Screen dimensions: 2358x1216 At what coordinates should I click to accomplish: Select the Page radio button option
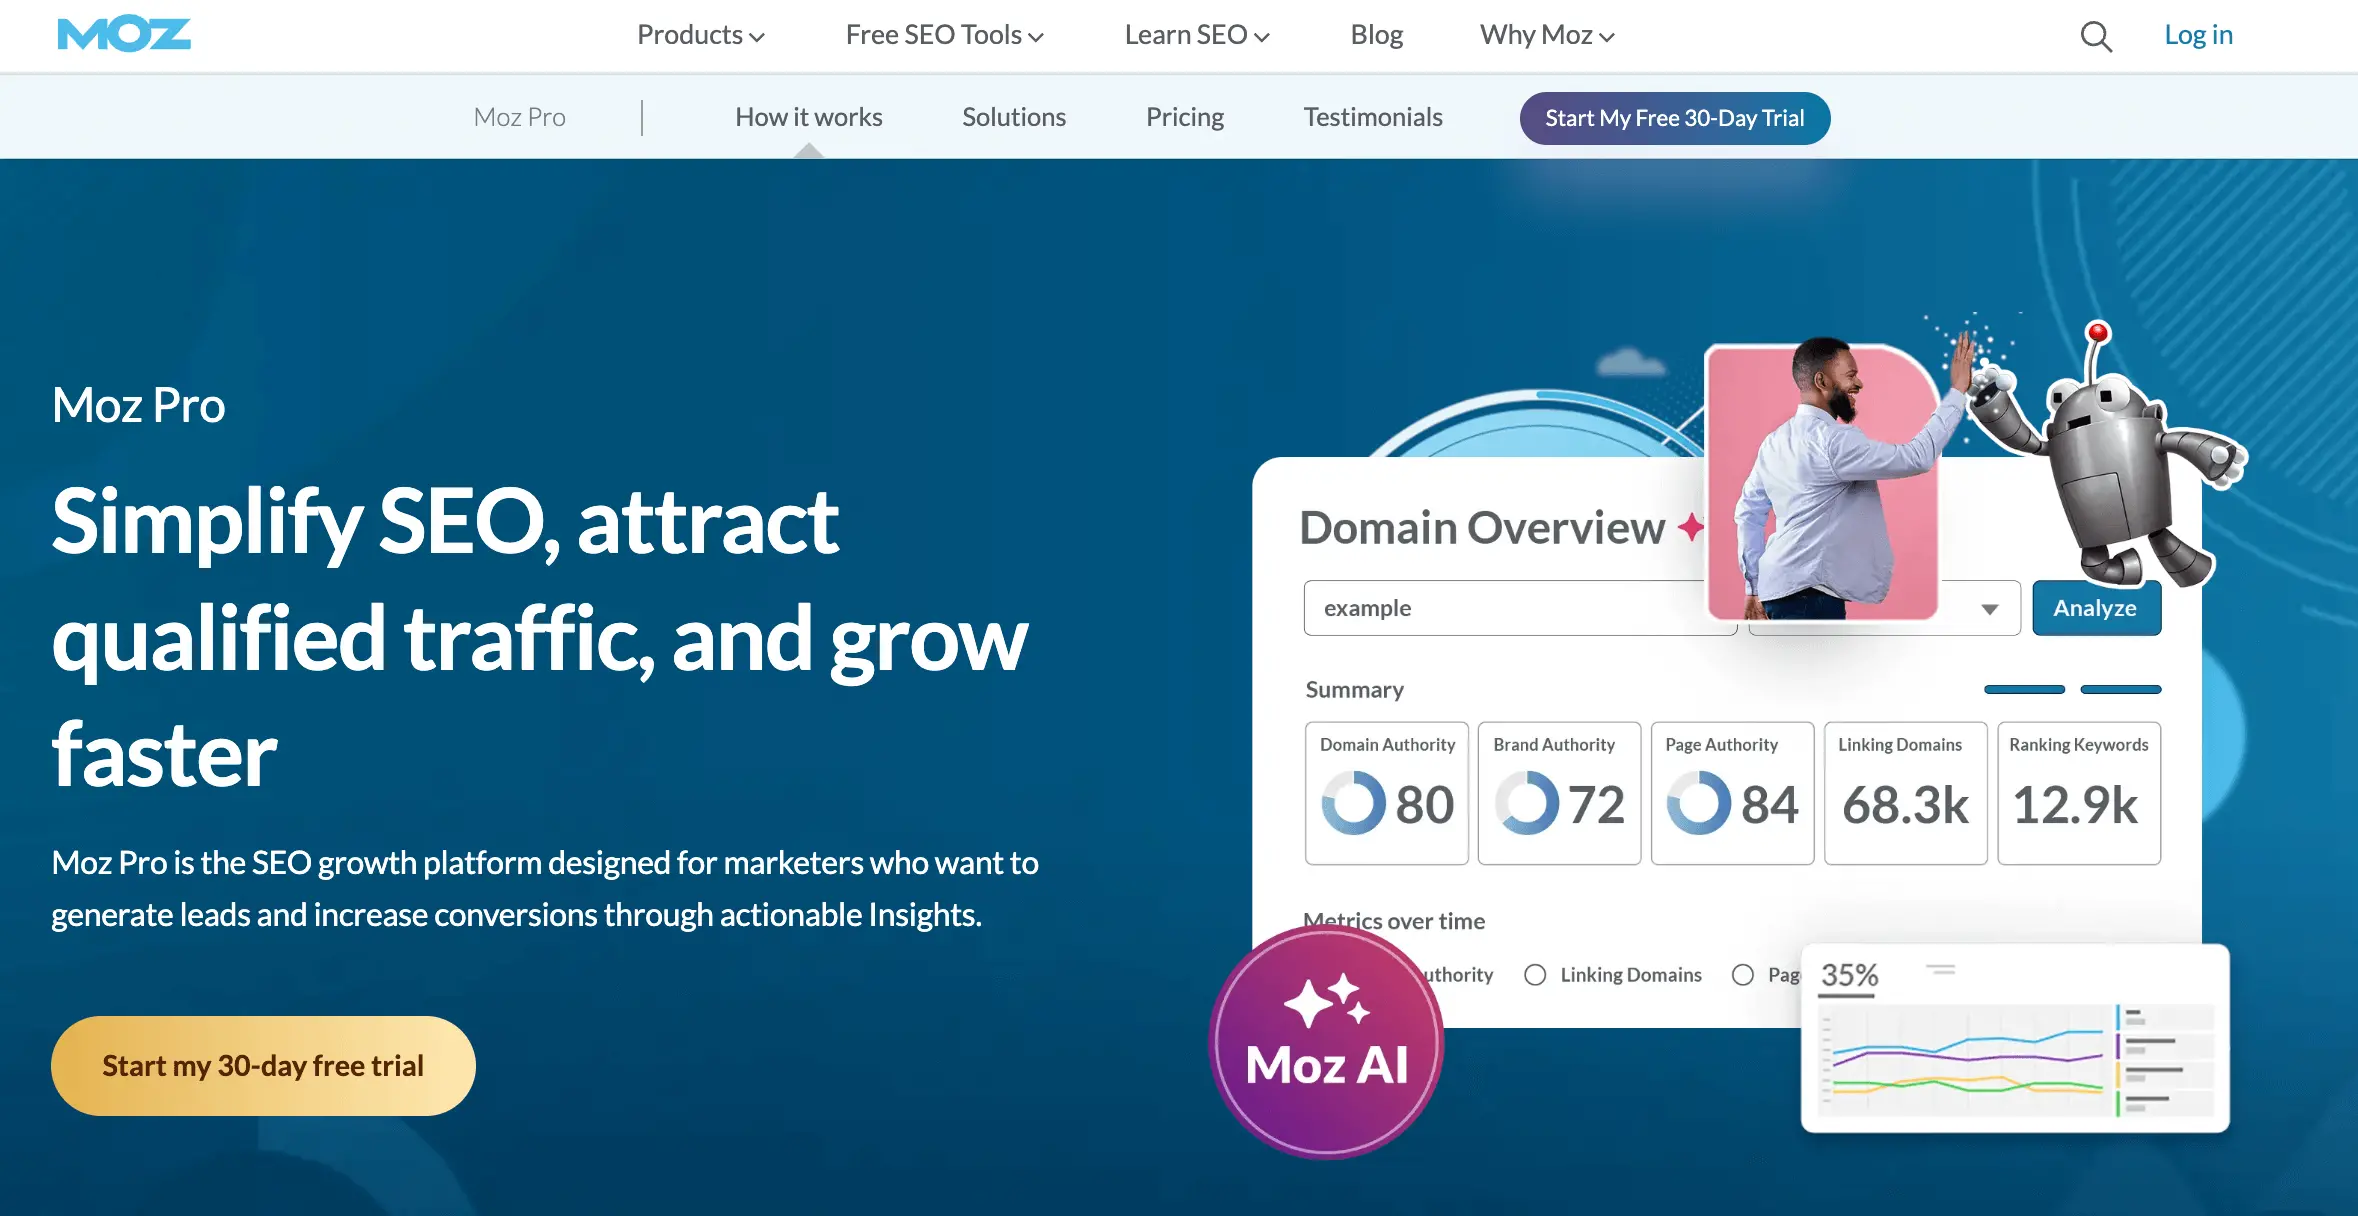pos(1743,975)
